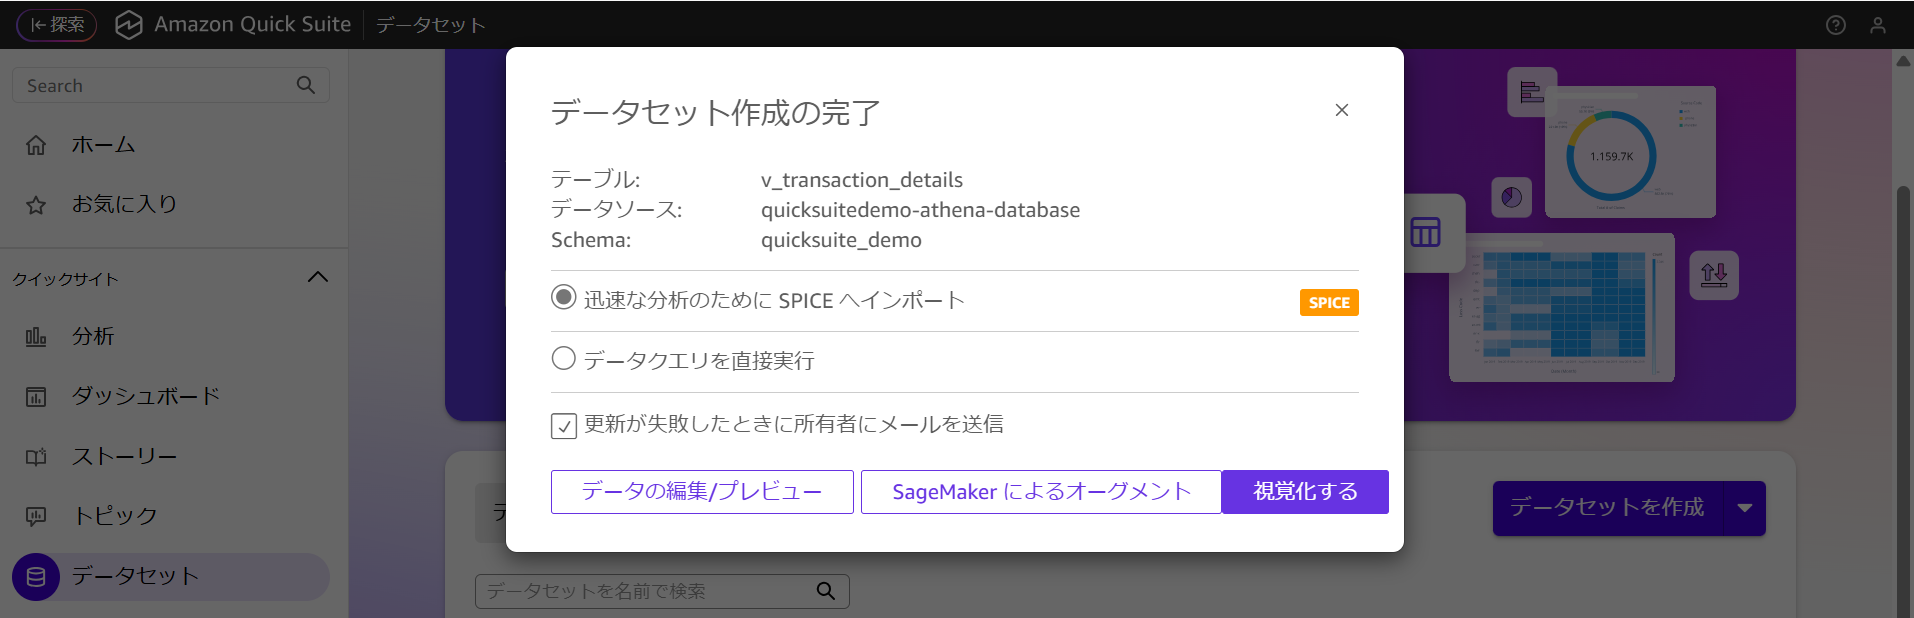Screen dimensions: 1914x618
Task: Click the table grid icon in banner
Action: coord(1426,232)
